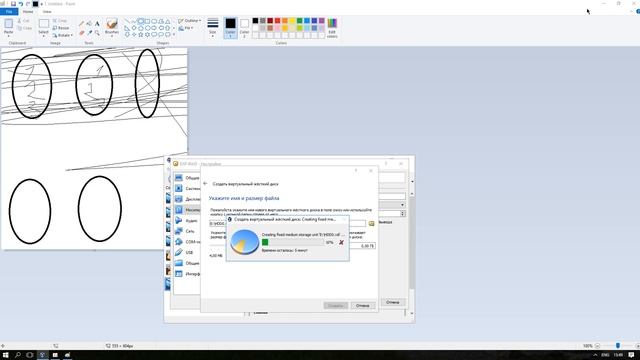The height and width of the screenshot is (360, 640).
Task: Click the Crop command
Action: (x=60, y=20)
